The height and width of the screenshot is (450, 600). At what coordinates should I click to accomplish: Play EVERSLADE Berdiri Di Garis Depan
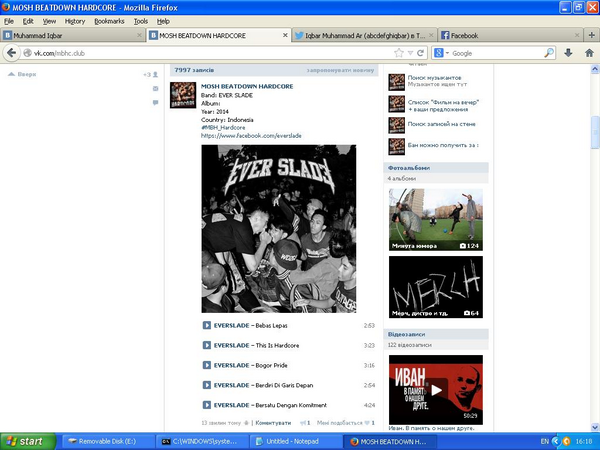click(x=207, y=385)
